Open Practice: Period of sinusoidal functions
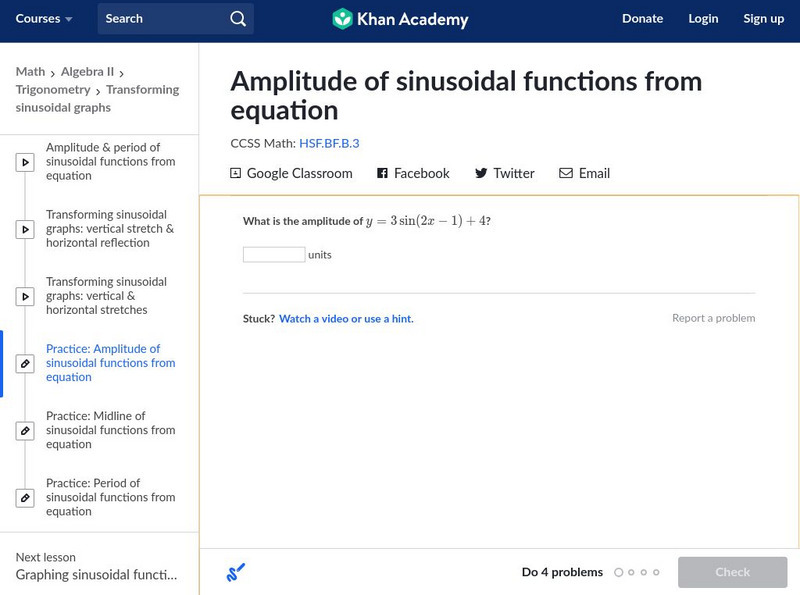Screen dimensions: 800x595 (x=110, y=497)
